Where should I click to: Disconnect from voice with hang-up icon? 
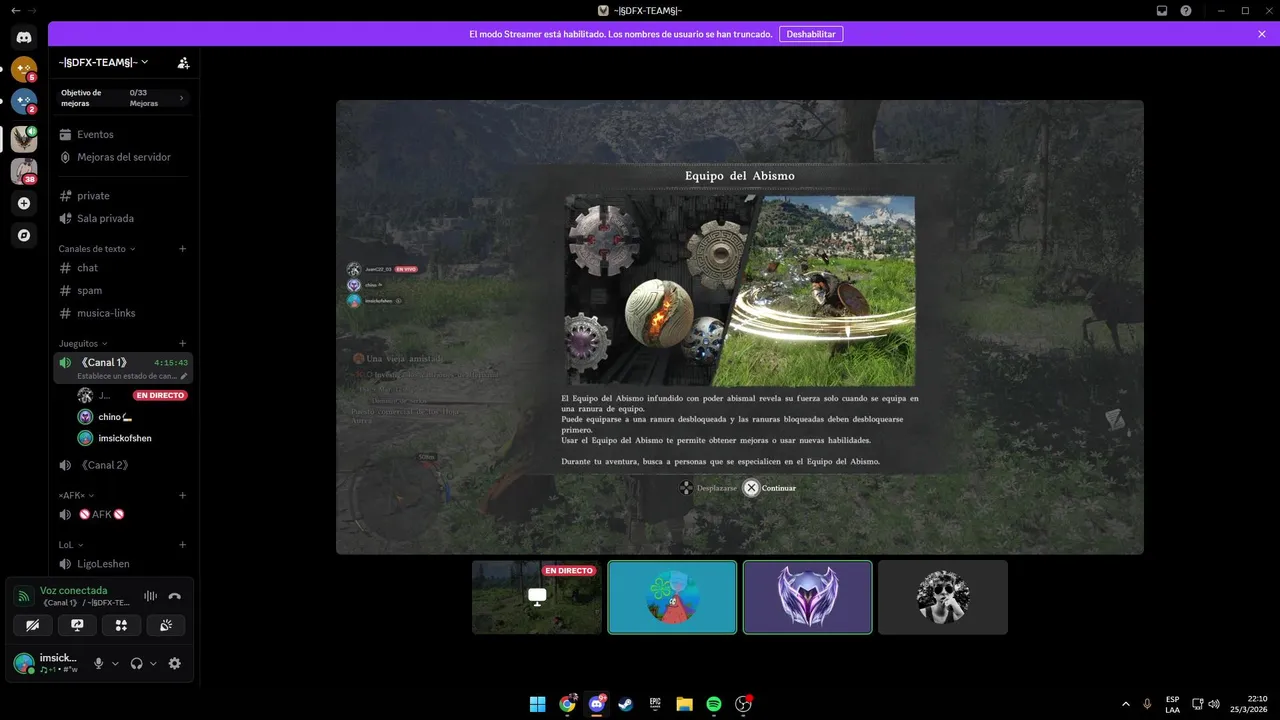pyautogui.click(x=175, y=596)
